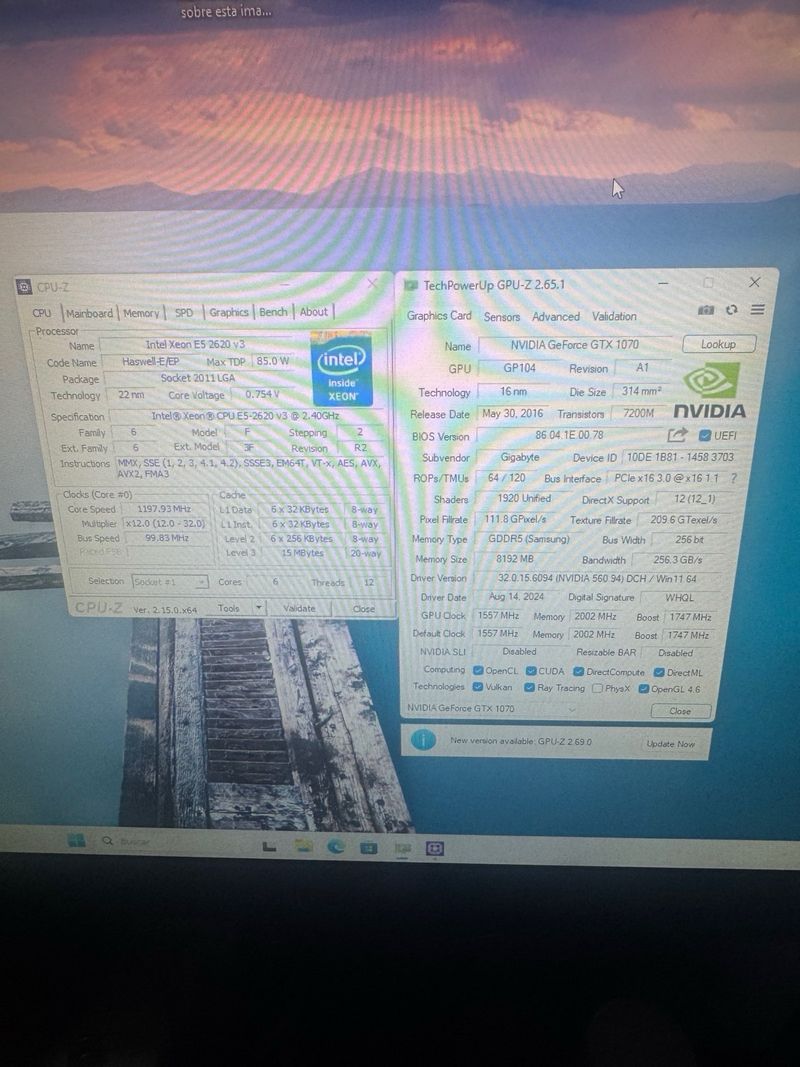
Task: Click the Core Speed value 1197.93 MHz
Action: pos(164,509)
